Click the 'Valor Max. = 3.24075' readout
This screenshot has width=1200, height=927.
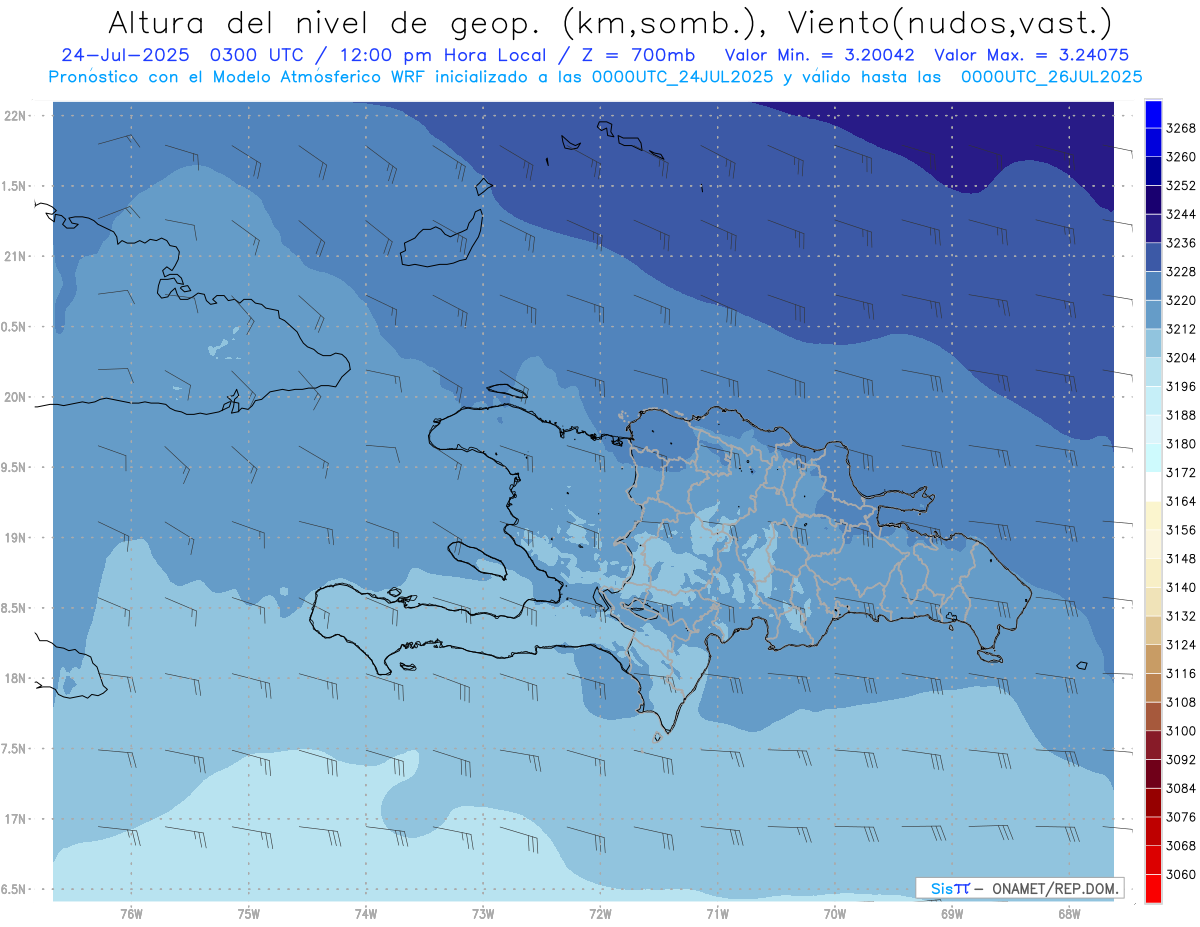click(1032, 55)
